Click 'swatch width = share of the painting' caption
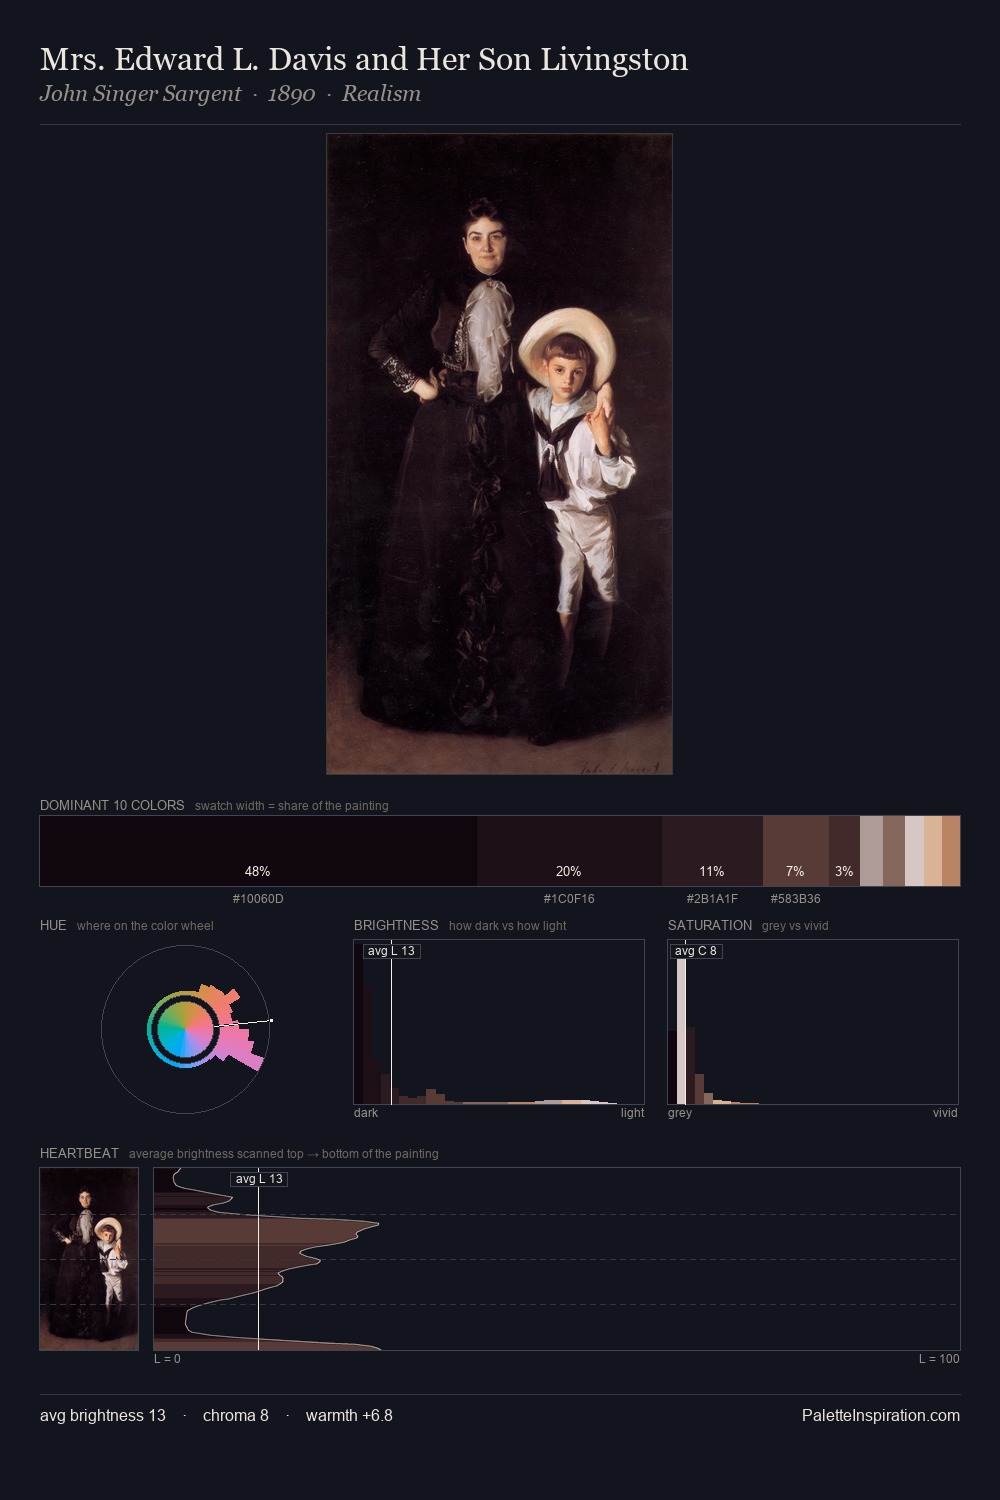1000x1500 pixels. point(292,806)
